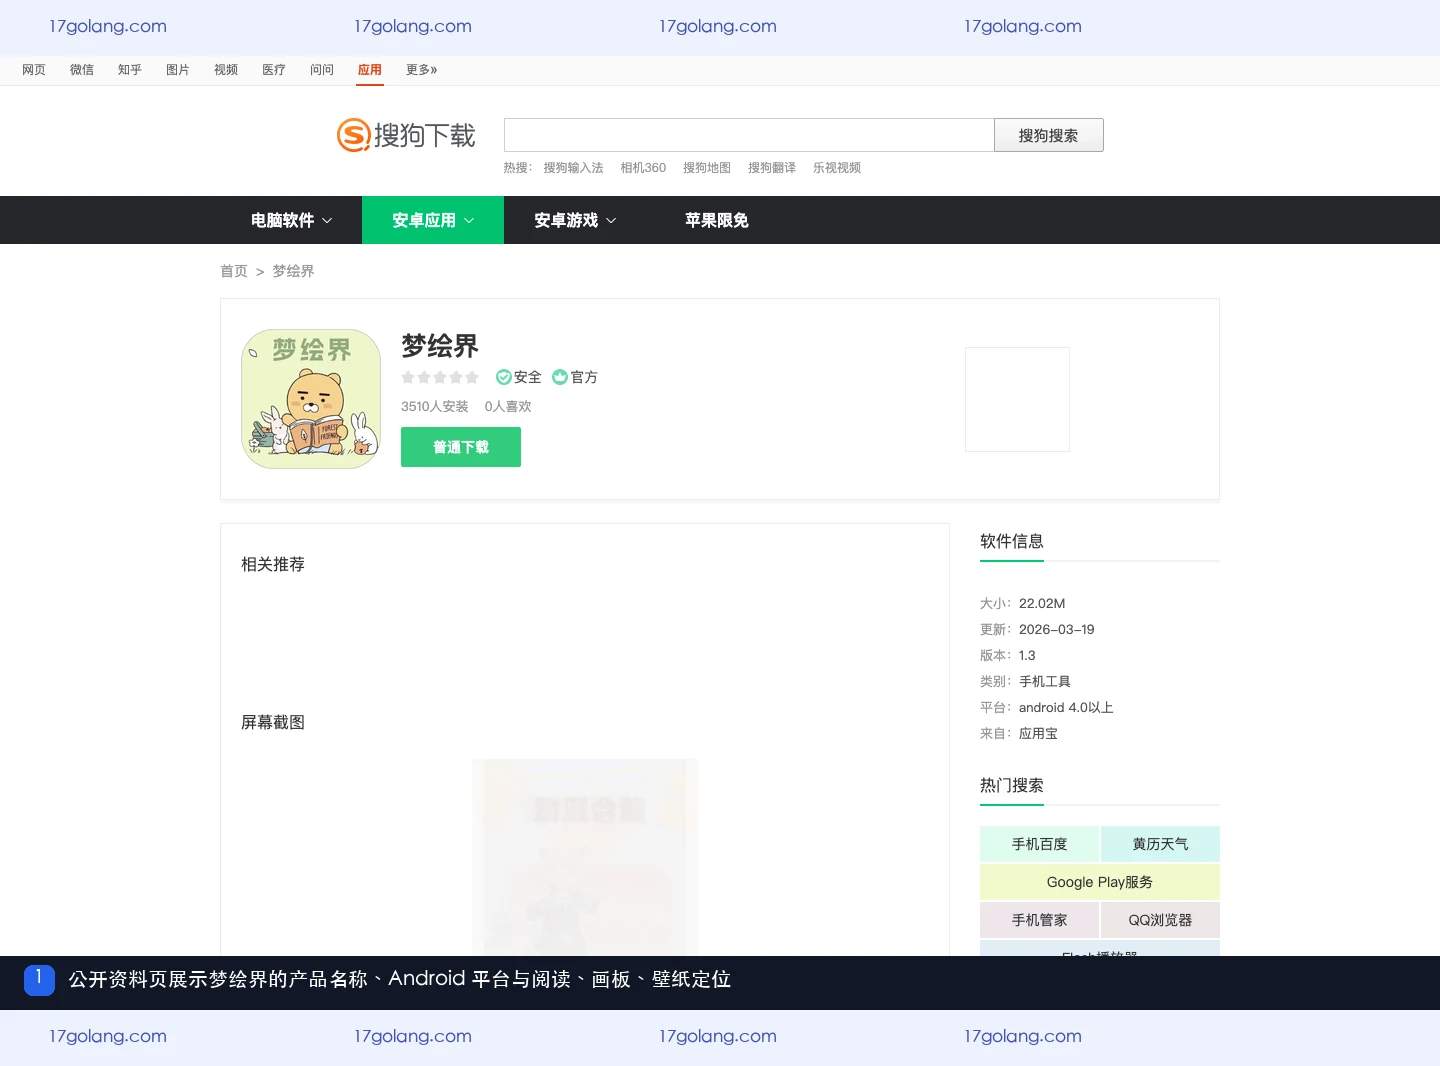The height and width of the screenshot is (1066, 1440).
Task: Switch to the 图片 tab
Action: pyautogui.click(x=178, y=70)
